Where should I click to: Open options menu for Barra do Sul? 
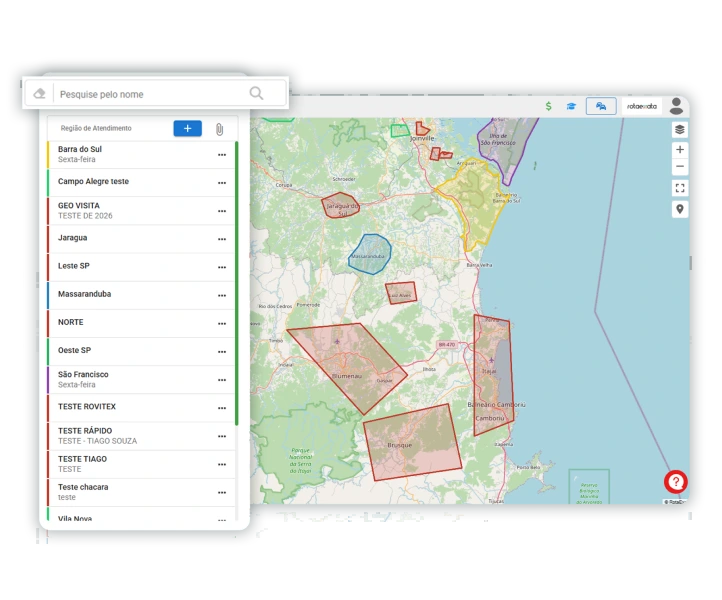pos(222,155)
